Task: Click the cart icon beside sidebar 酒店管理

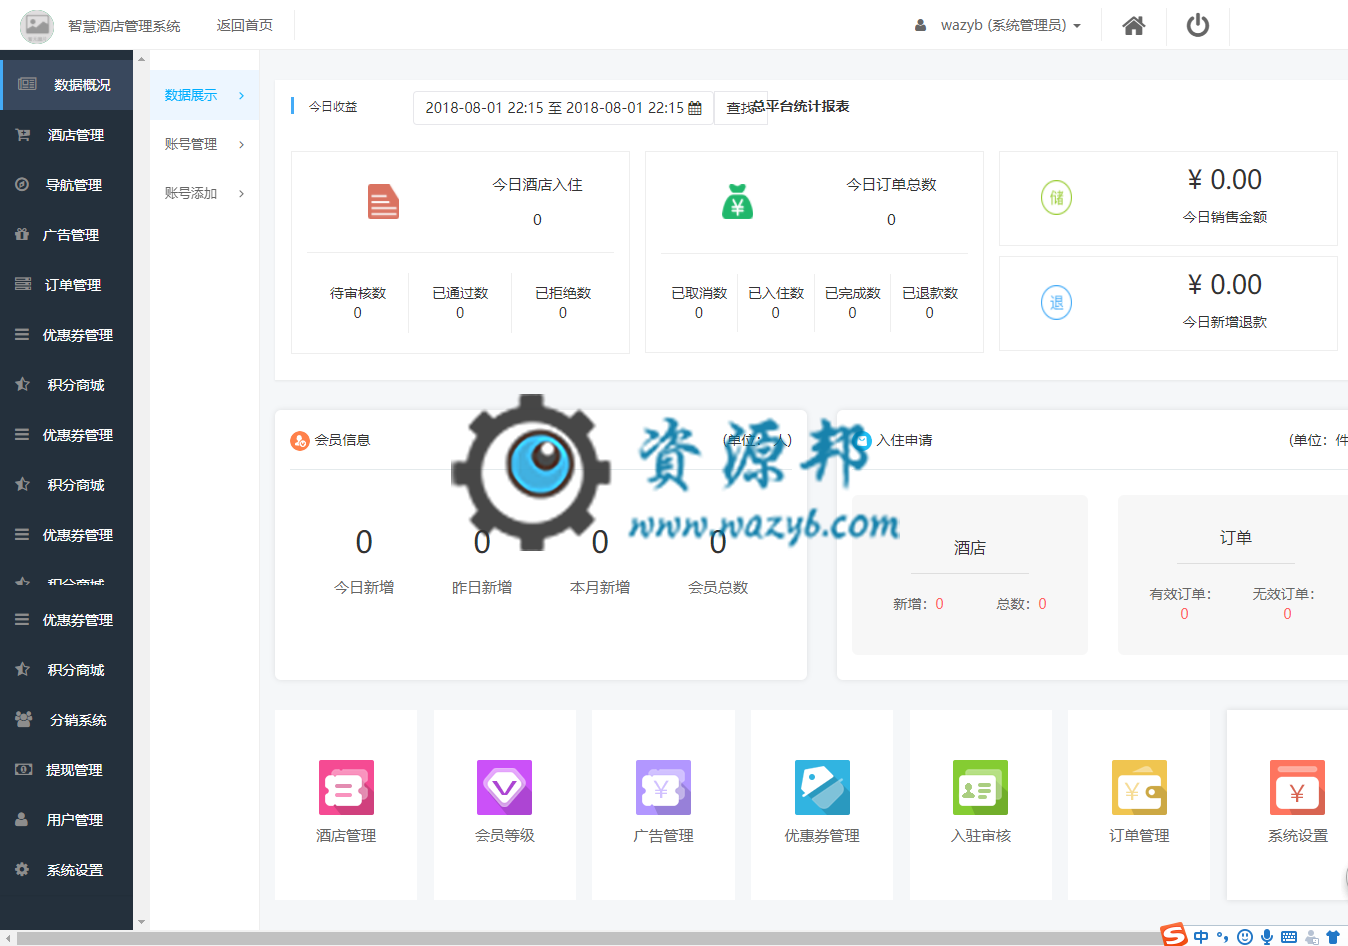Action: [x=23, y=134]
